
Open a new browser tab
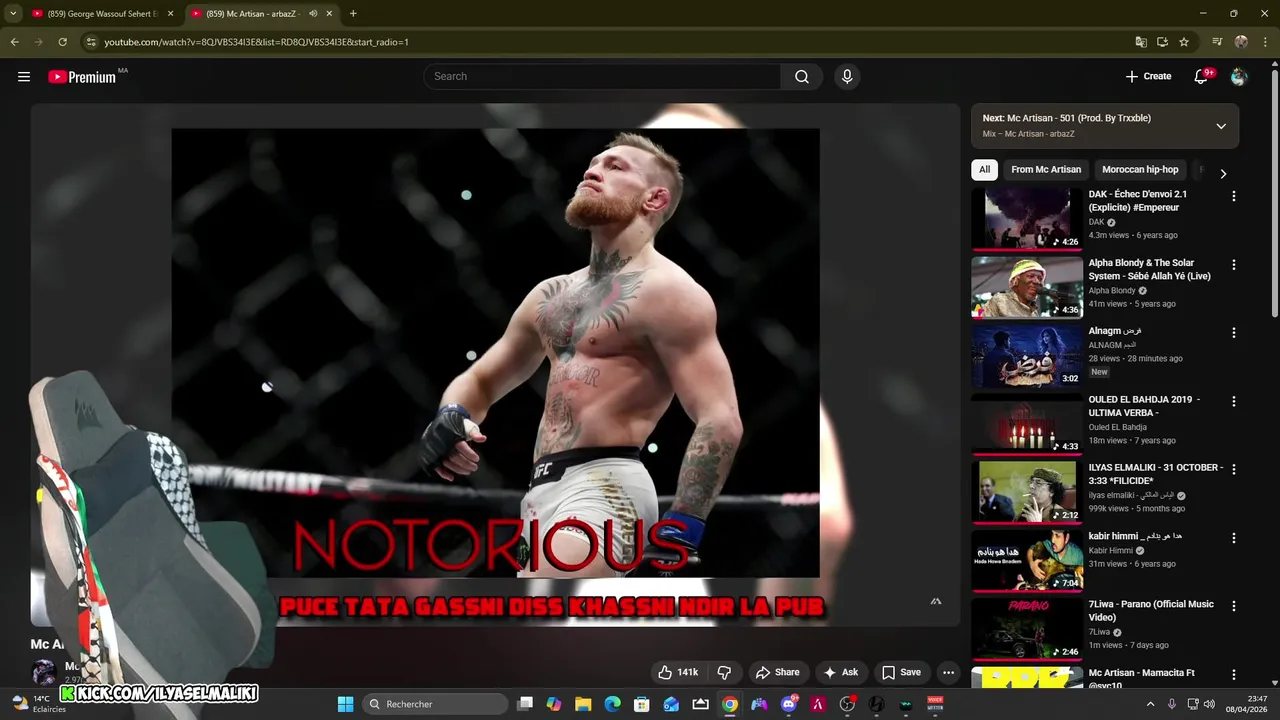pyautogui.click(x=353, y=14)
